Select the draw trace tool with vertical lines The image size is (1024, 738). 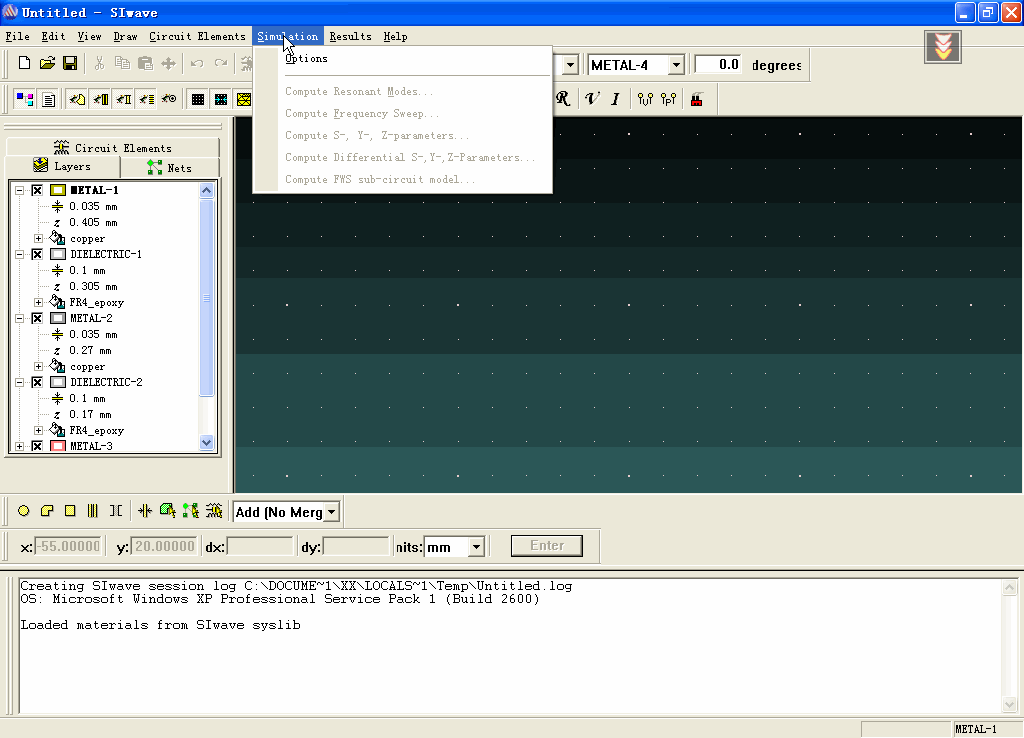[93, 511]
